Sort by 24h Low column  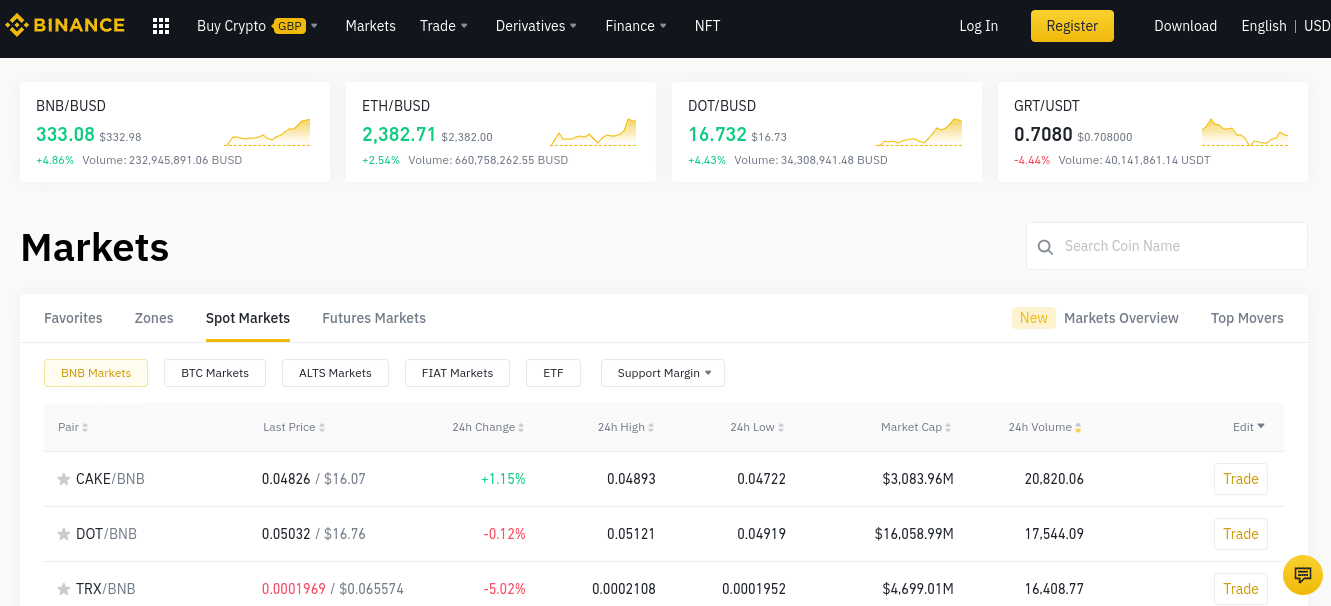click(758, 427)
